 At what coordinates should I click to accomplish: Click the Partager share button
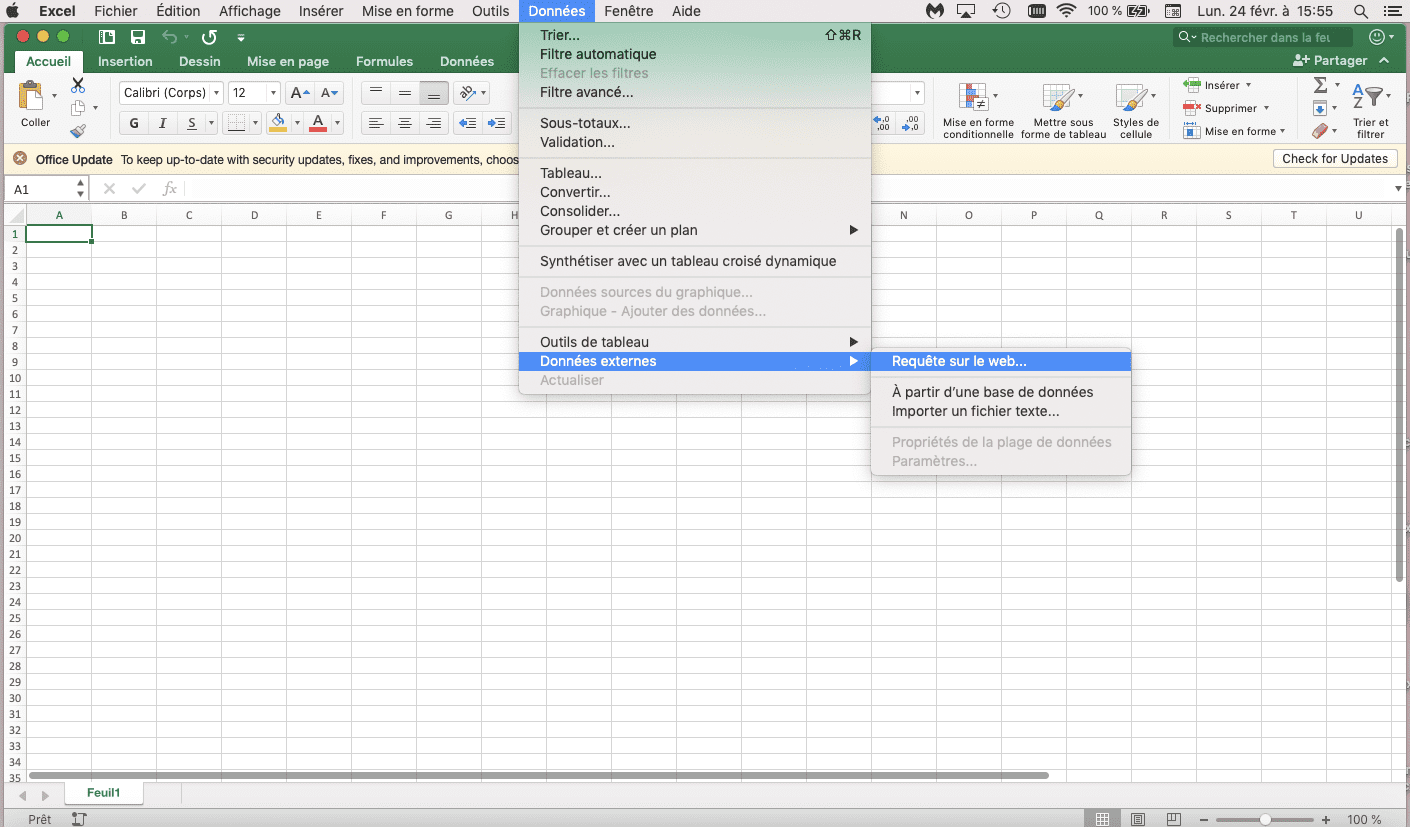click(x=1330, y=60)
